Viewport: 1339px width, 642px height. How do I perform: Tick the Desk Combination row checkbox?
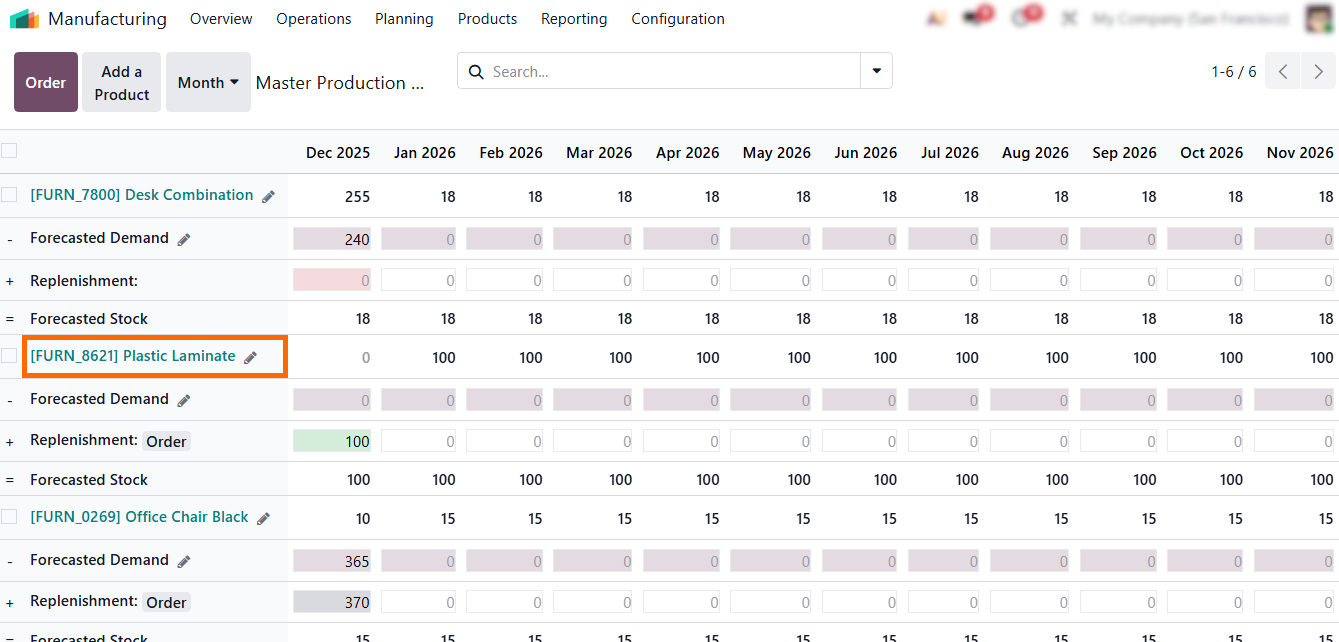[9, 195]
